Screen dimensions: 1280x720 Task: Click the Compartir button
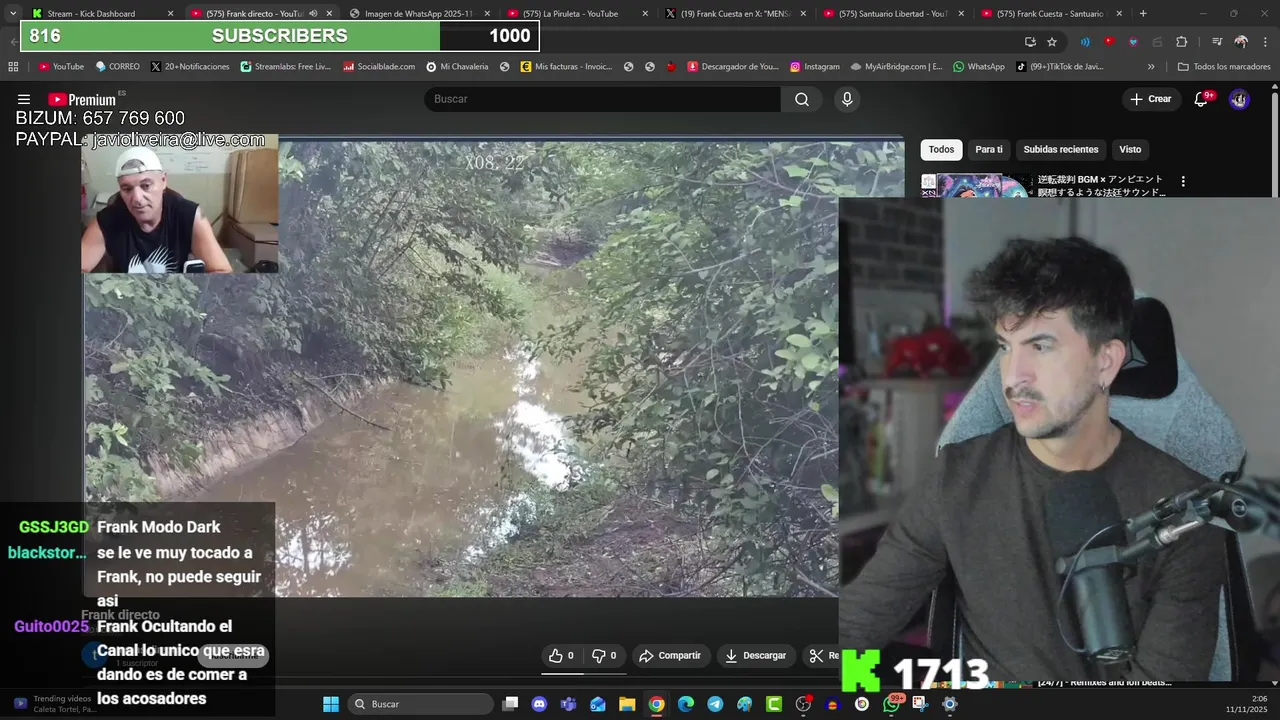coord(670,656)
